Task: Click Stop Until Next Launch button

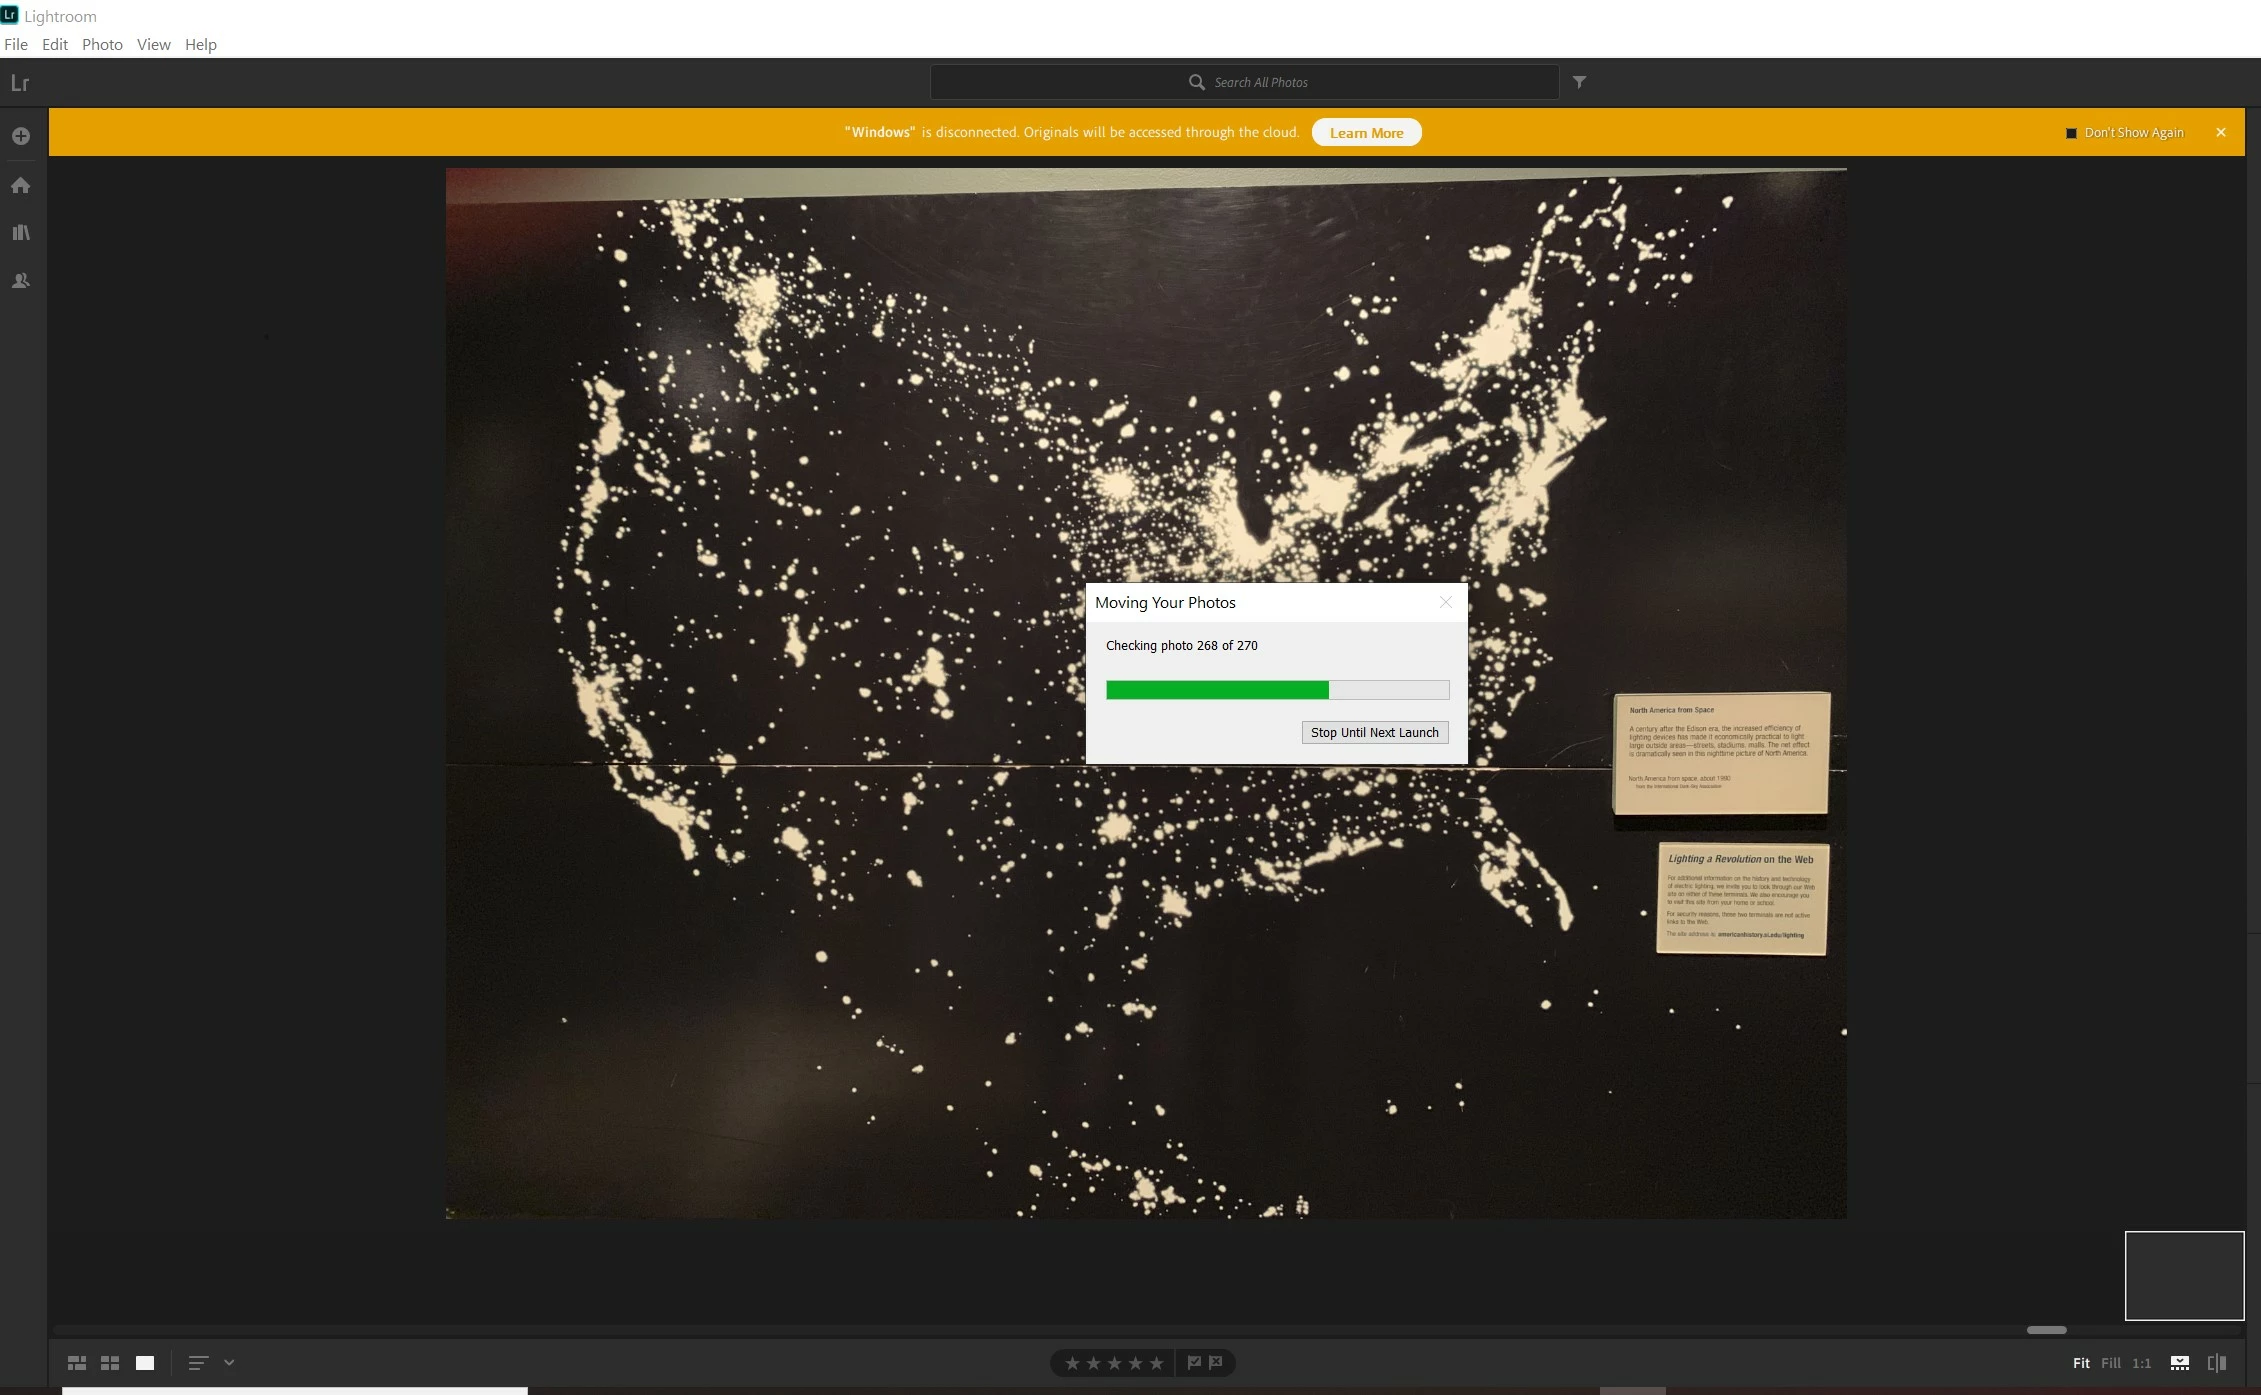Action: point(1374,733)
